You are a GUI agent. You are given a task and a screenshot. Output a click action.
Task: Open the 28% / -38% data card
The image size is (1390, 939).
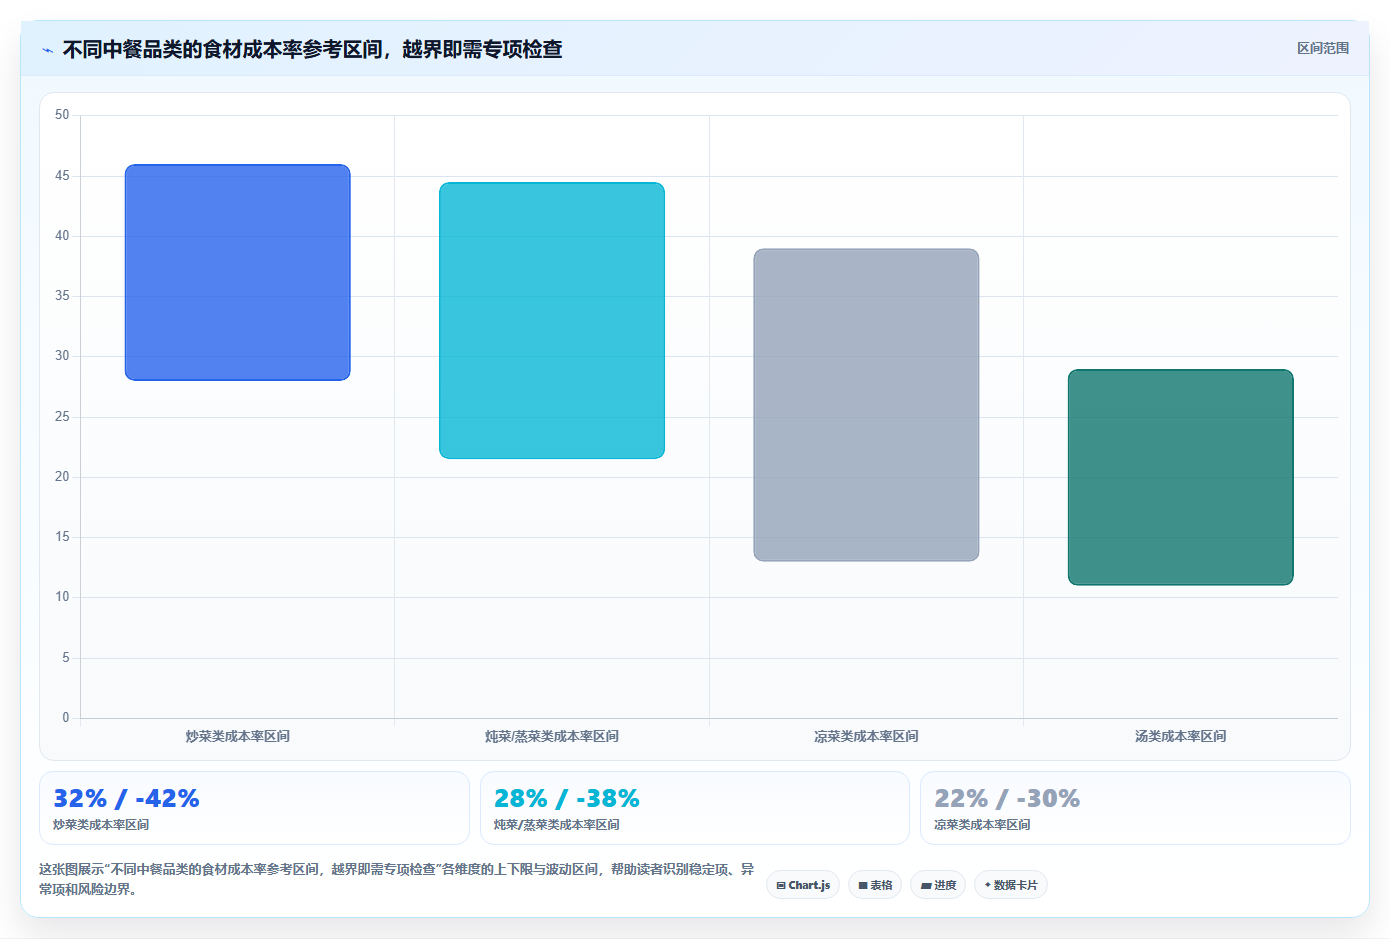tap(695, 808)
